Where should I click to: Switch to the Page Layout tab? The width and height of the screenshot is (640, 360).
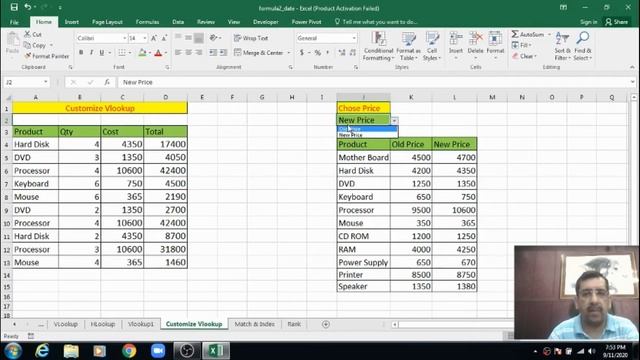pos(107,22)
